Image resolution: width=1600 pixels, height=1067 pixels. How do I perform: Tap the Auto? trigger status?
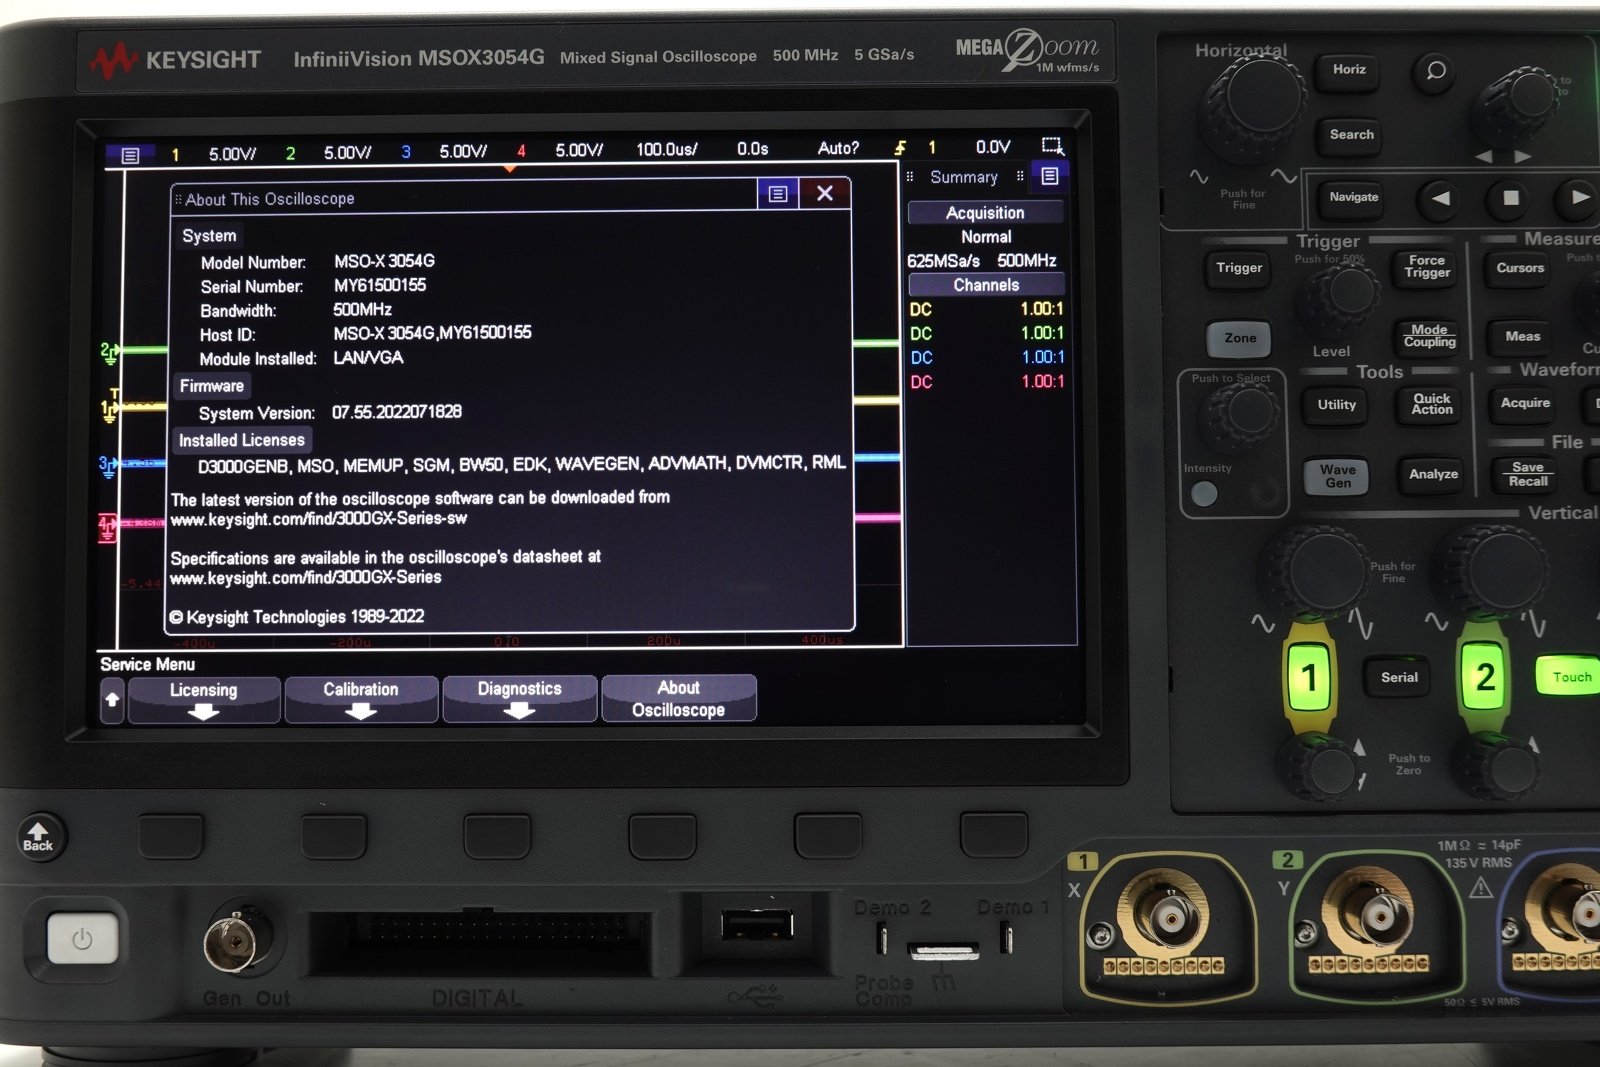click(838, 148)
